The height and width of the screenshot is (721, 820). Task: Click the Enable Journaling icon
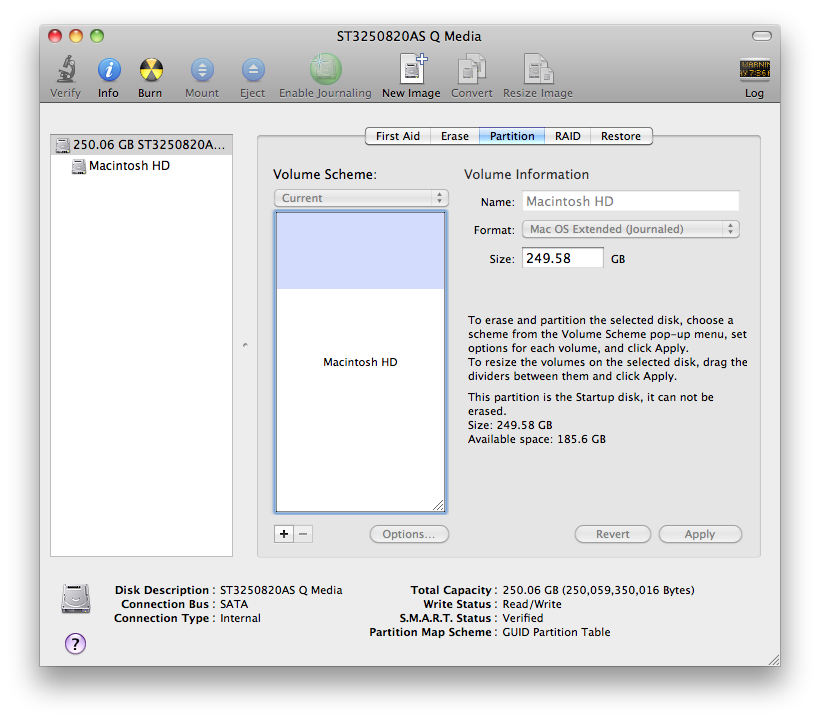325,69
